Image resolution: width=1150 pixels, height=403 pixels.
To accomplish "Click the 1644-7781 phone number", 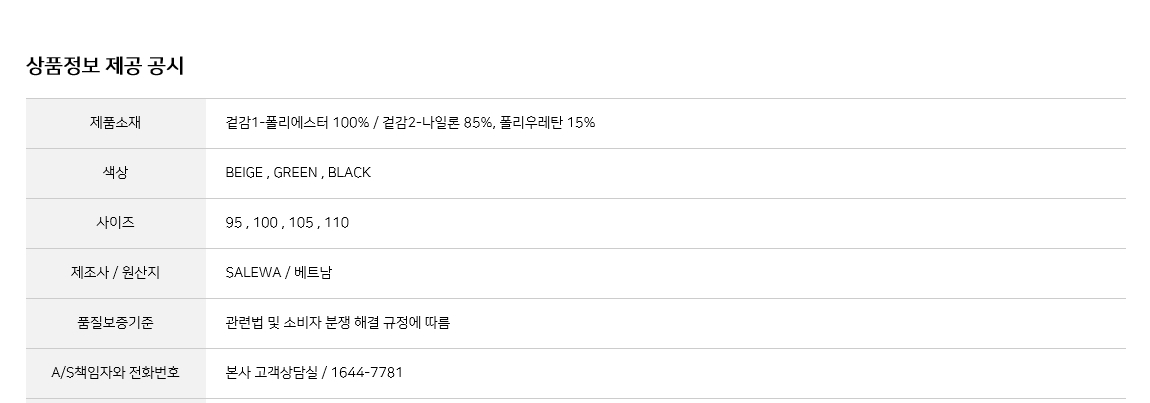I will (x=366, y=373).
